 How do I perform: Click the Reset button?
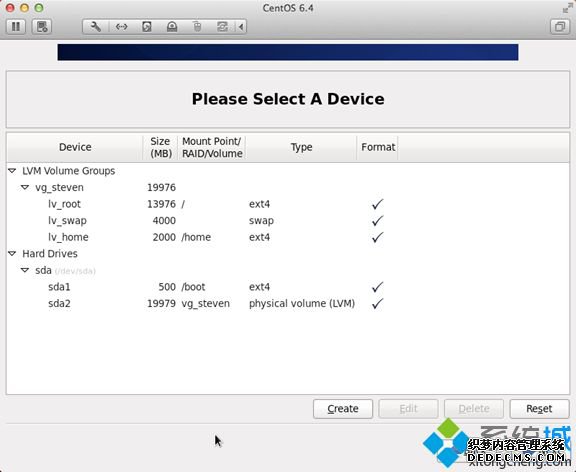539,409
